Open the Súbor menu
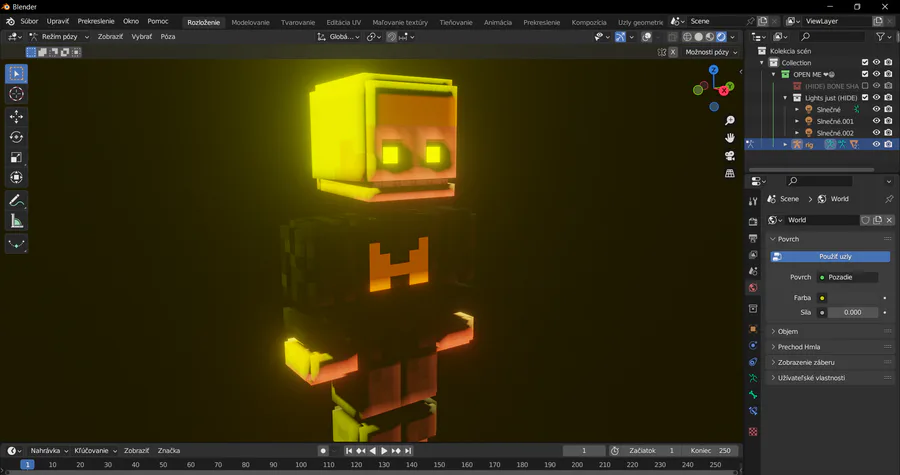This screenshot has width=900, height=475. click(29, 21)
